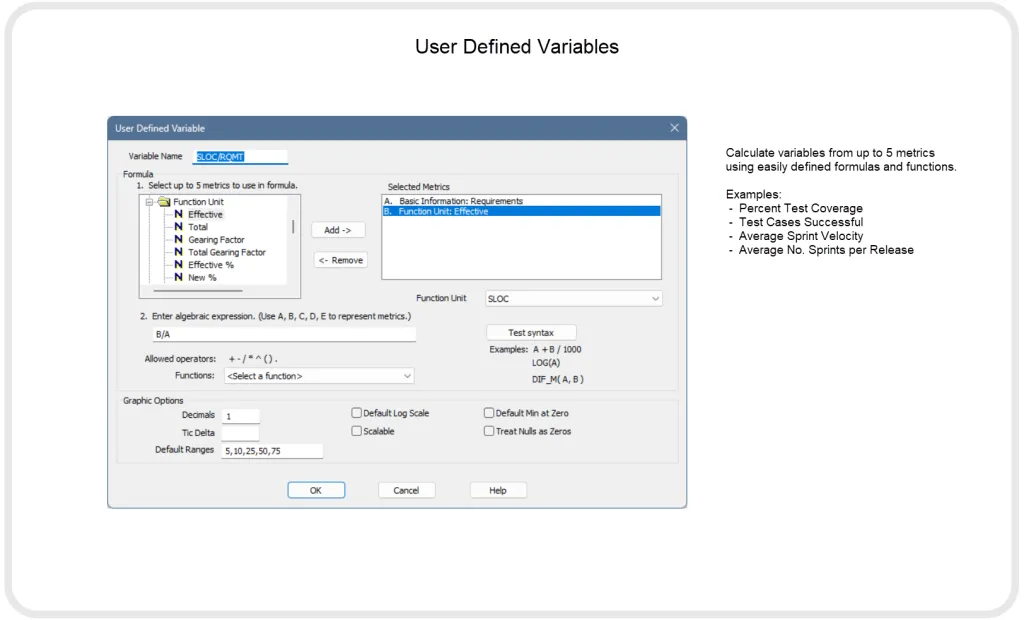Click the metrics tree horizontal scrollbar
This screenshot has width=1024, height=620.
click(x=198, y=290)
